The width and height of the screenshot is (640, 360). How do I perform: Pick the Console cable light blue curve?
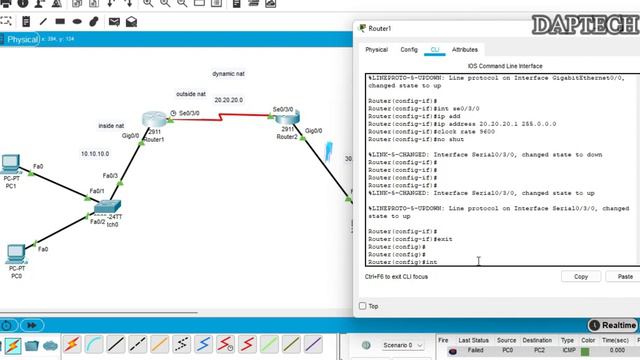coord(94,344)
